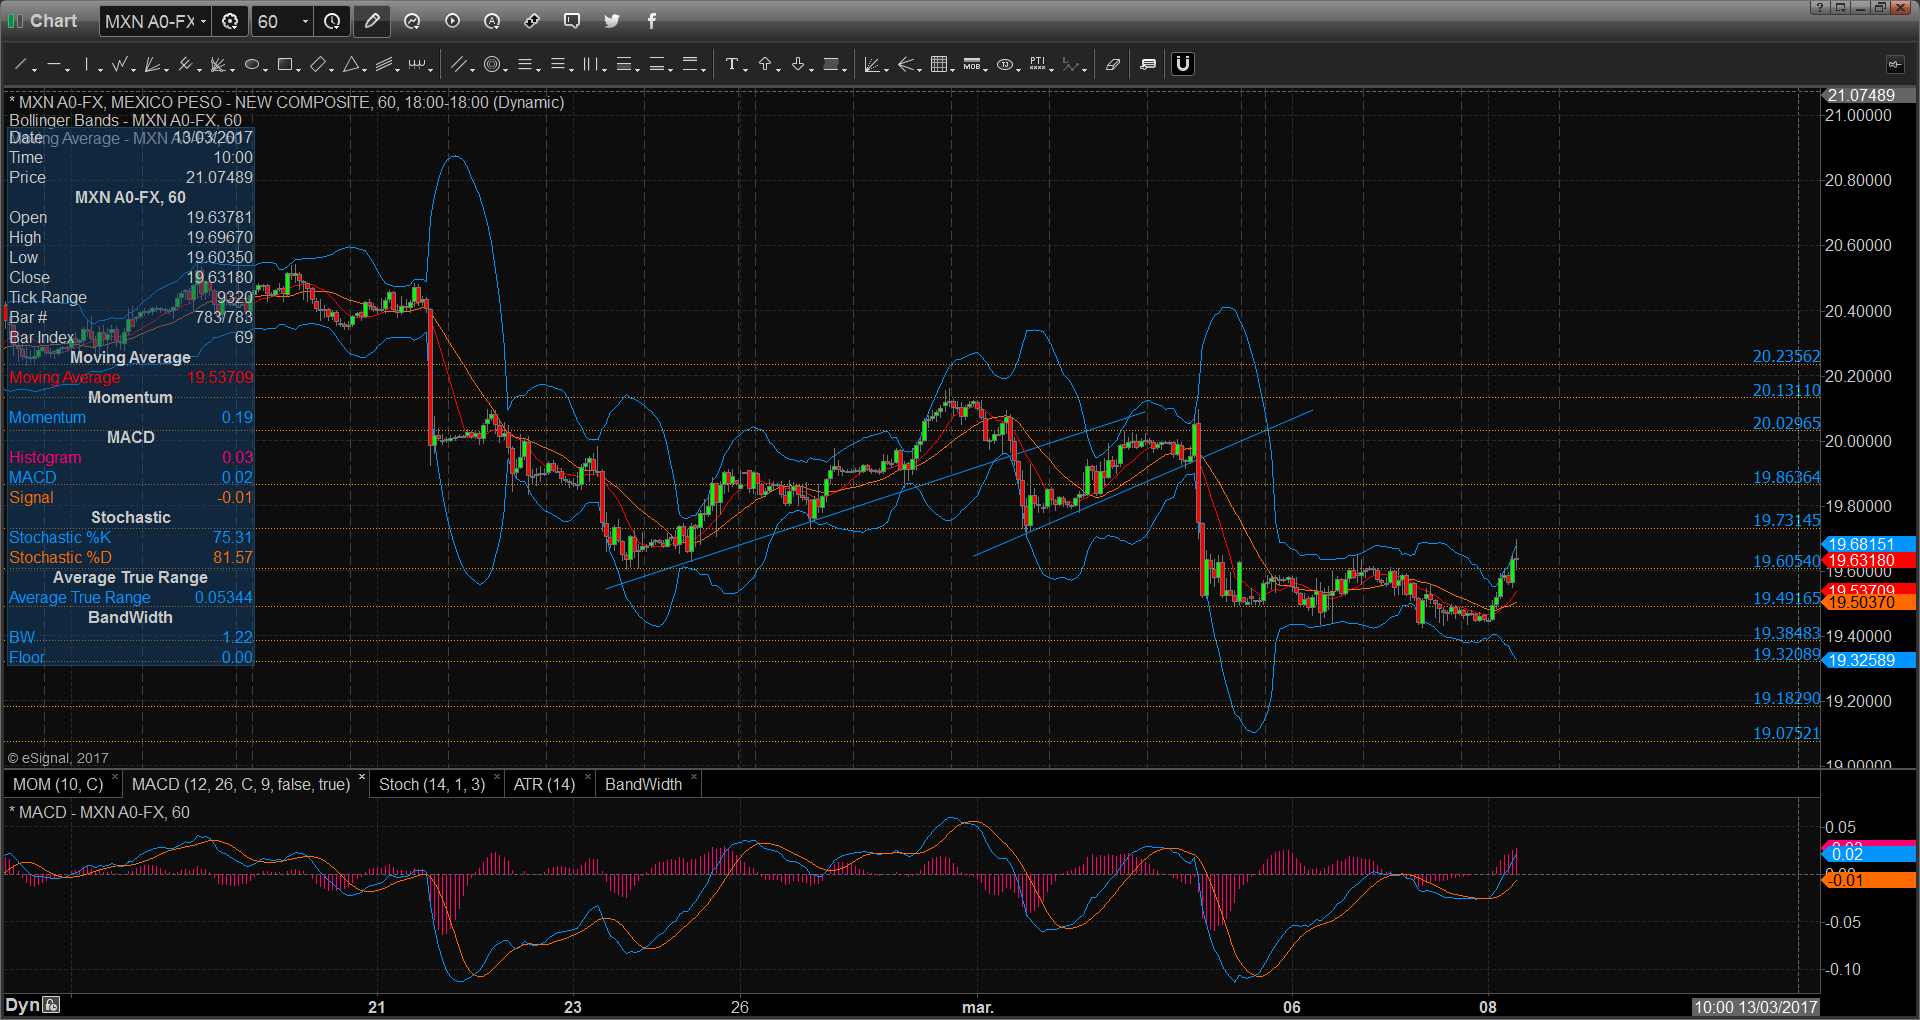
Task: Click the 10:00 13/03/2017 cursor time label
Action: click(1755, 1007)
